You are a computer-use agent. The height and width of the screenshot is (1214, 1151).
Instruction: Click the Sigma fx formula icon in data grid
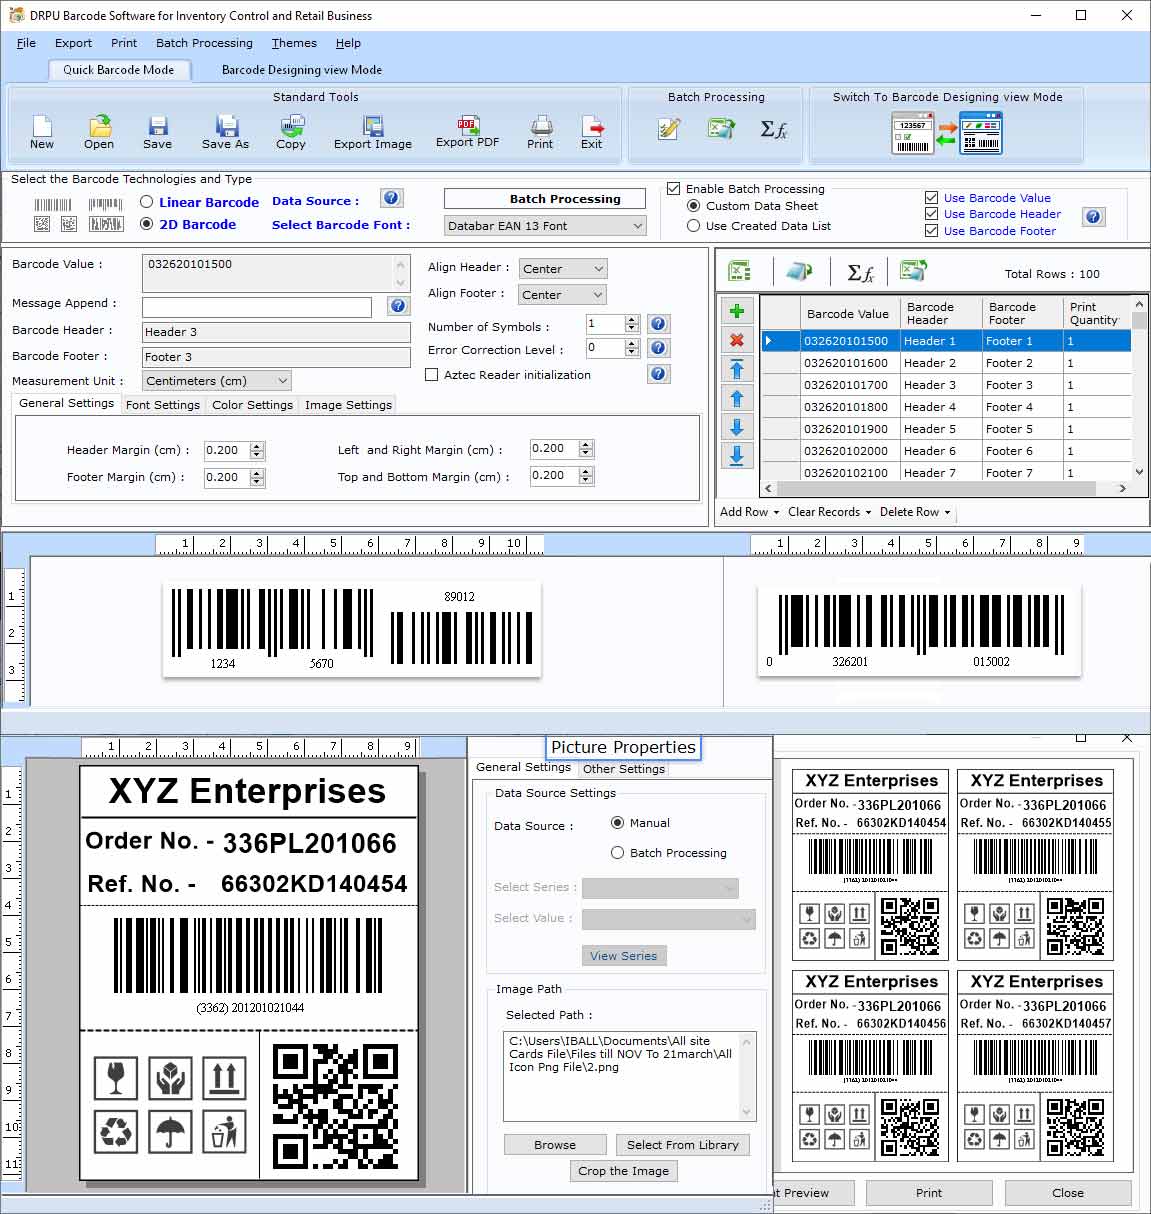pos(858,270)
